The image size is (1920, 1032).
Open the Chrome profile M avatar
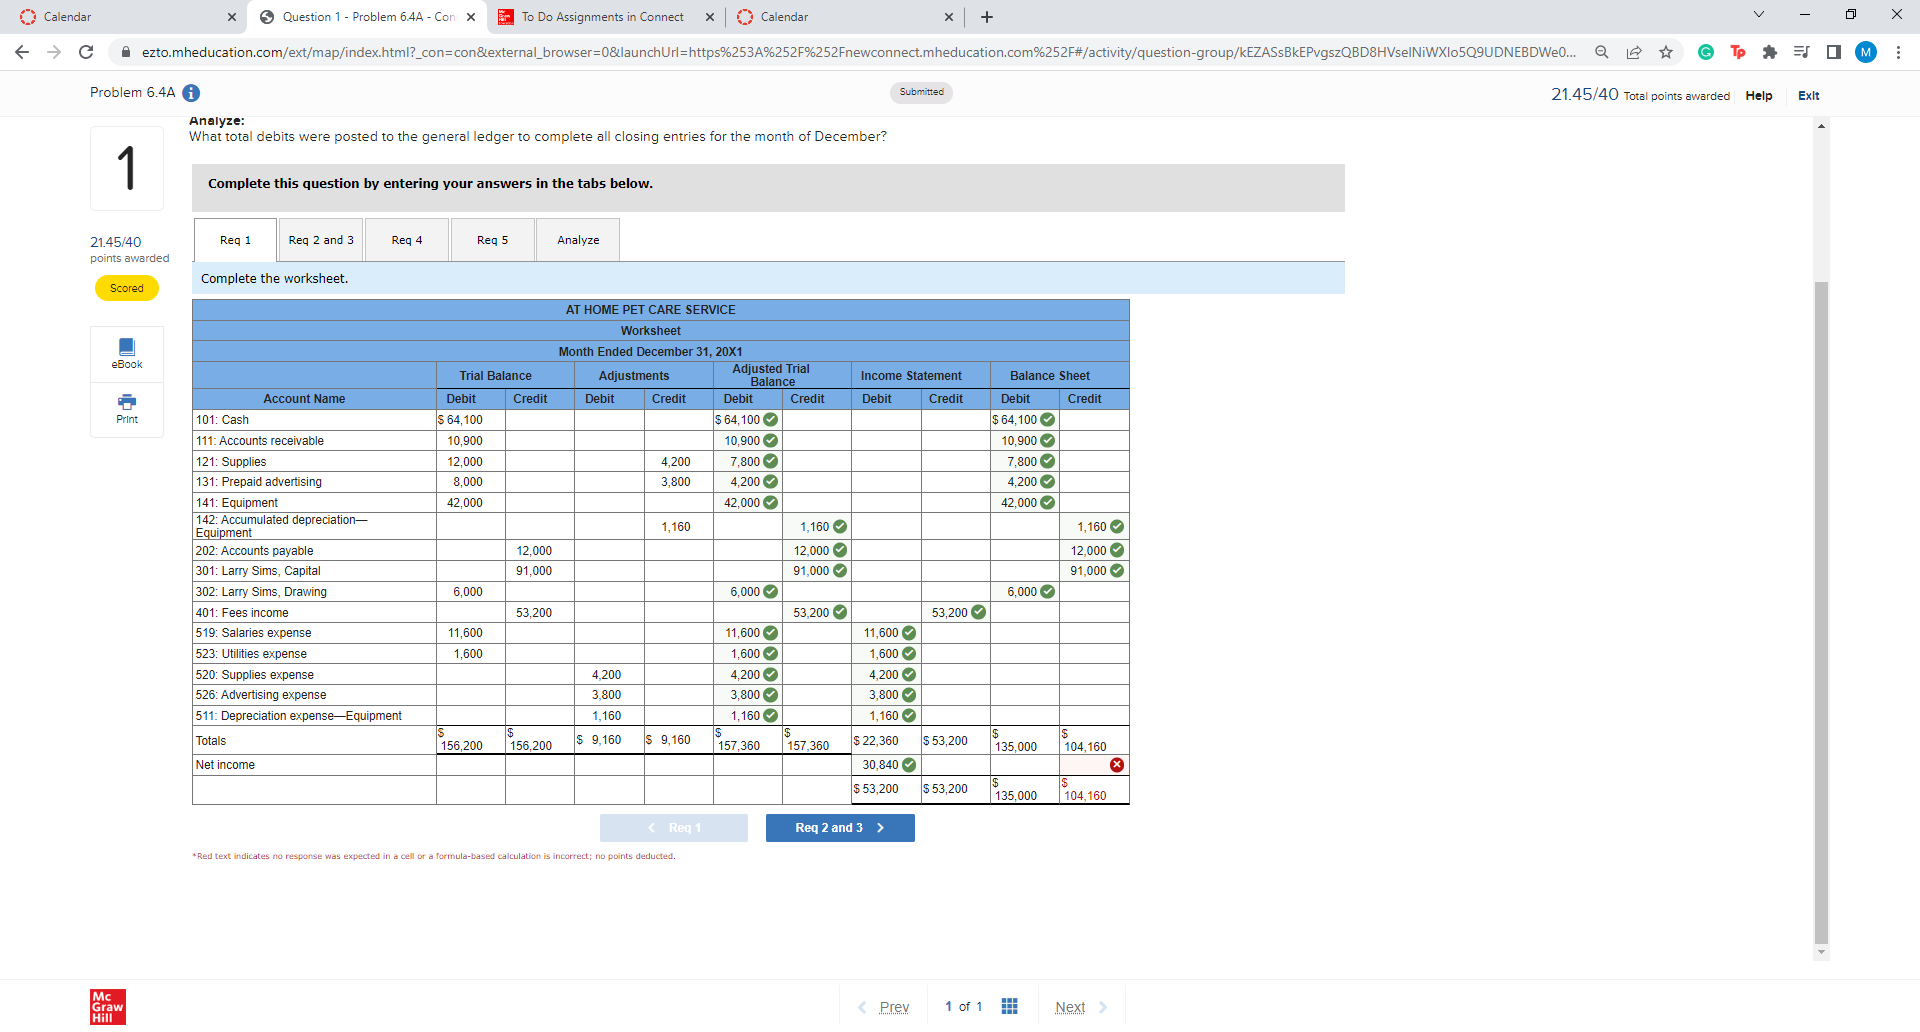(x=1866, y=52)
